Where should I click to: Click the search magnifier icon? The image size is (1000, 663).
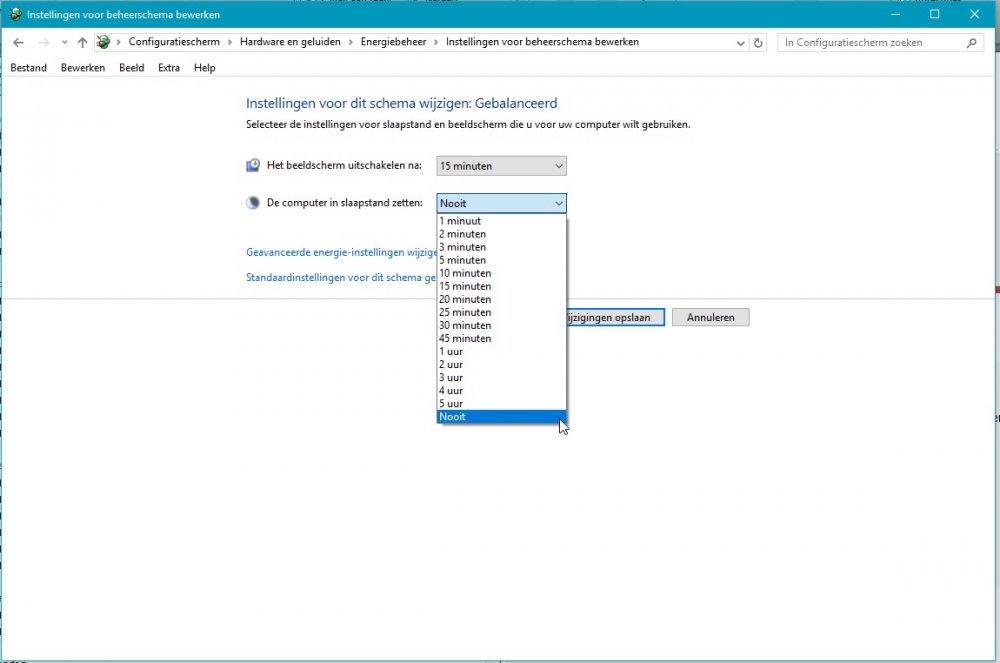(x=971, y=43)
